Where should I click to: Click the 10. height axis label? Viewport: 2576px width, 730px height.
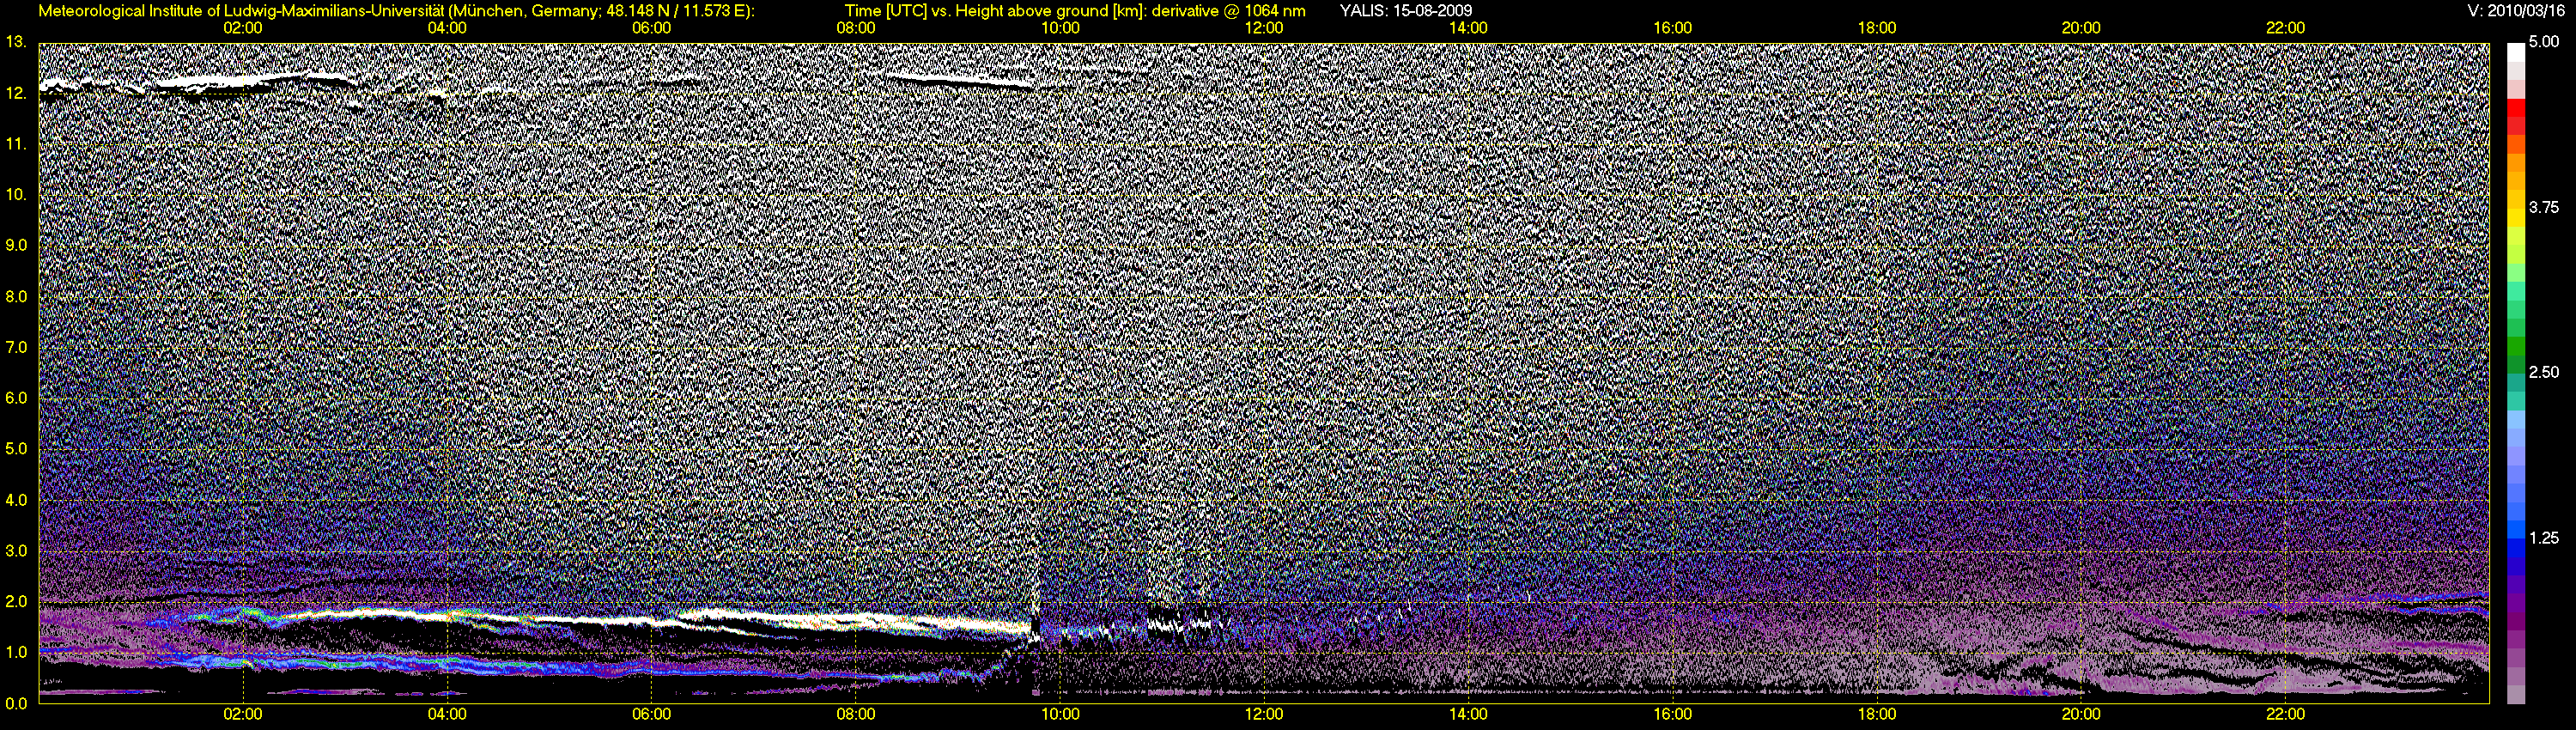coord(15,194)
